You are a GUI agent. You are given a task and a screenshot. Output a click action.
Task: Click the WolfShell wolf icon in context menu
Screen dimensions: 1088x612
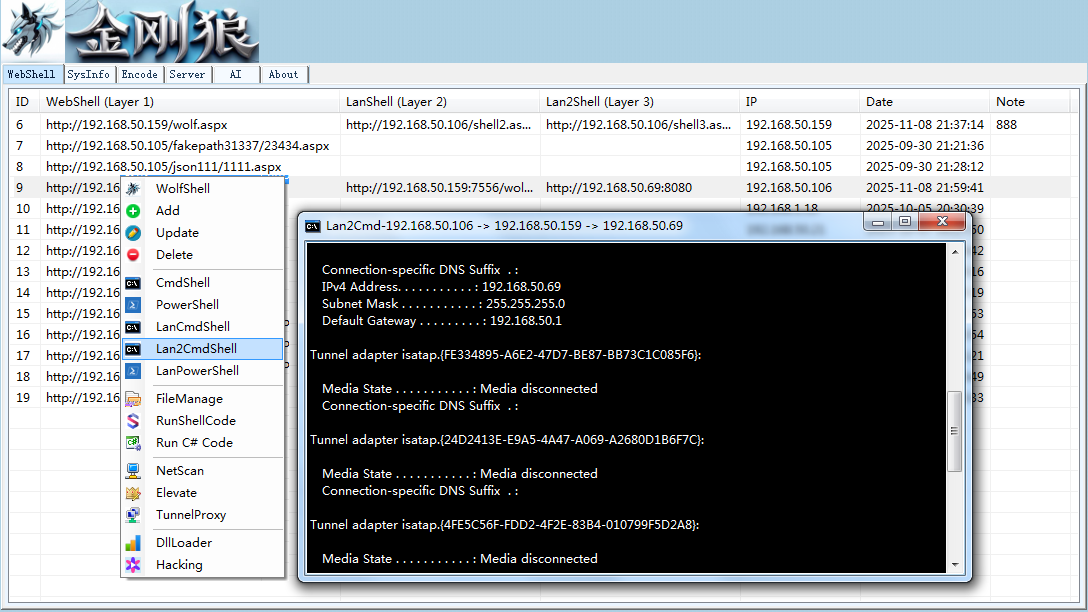click(x=133, y=188)
